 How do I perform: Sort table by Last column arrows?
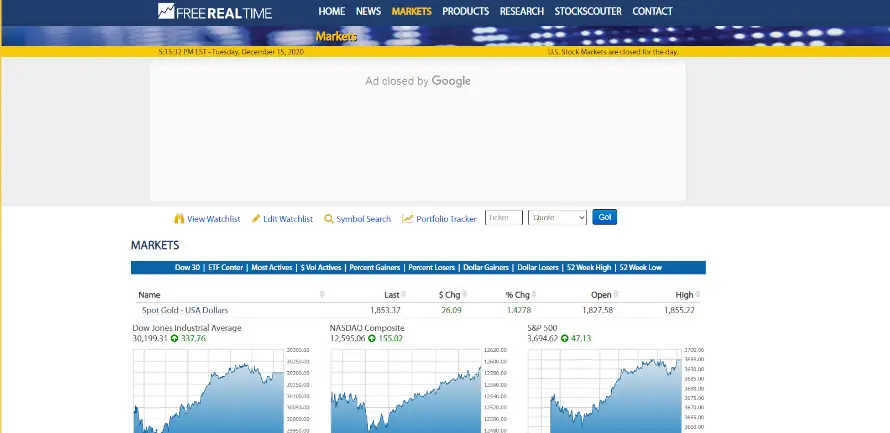(x=404, y=295)
